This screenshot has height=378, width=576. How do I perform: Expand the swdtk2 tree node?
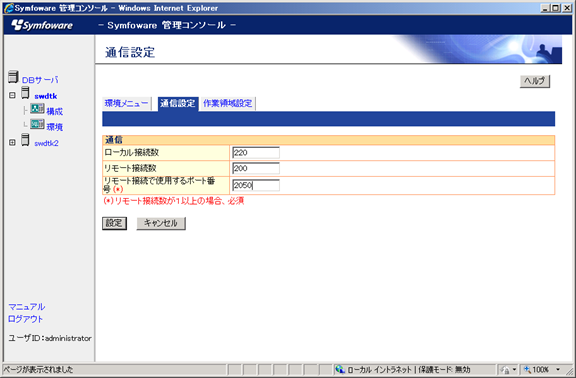[x=12, y=142]
